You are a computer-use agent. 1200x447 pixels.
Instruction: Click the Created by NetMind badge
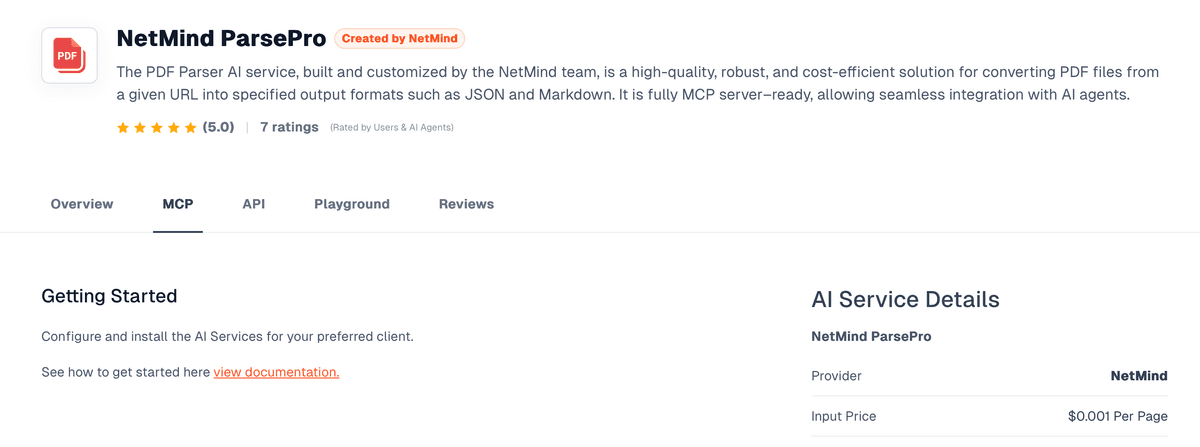pos(400,39)
